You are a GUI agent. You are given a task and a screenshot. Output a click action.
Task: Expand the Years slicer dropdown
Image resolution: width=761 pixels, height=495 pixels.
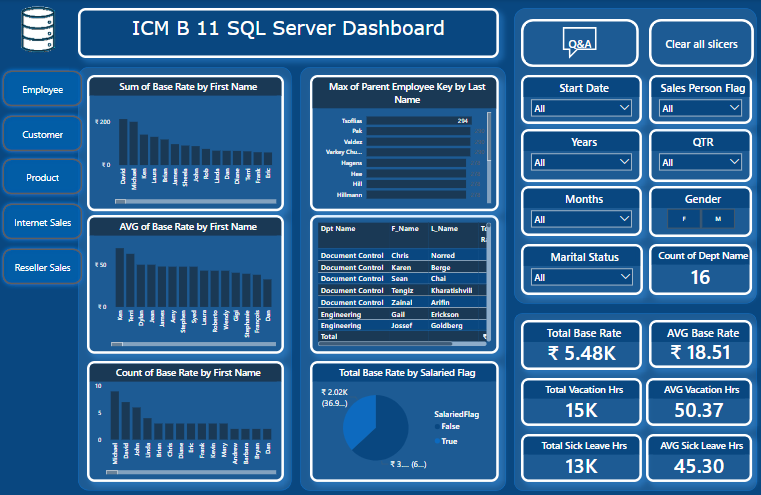(x=581, y=162)
